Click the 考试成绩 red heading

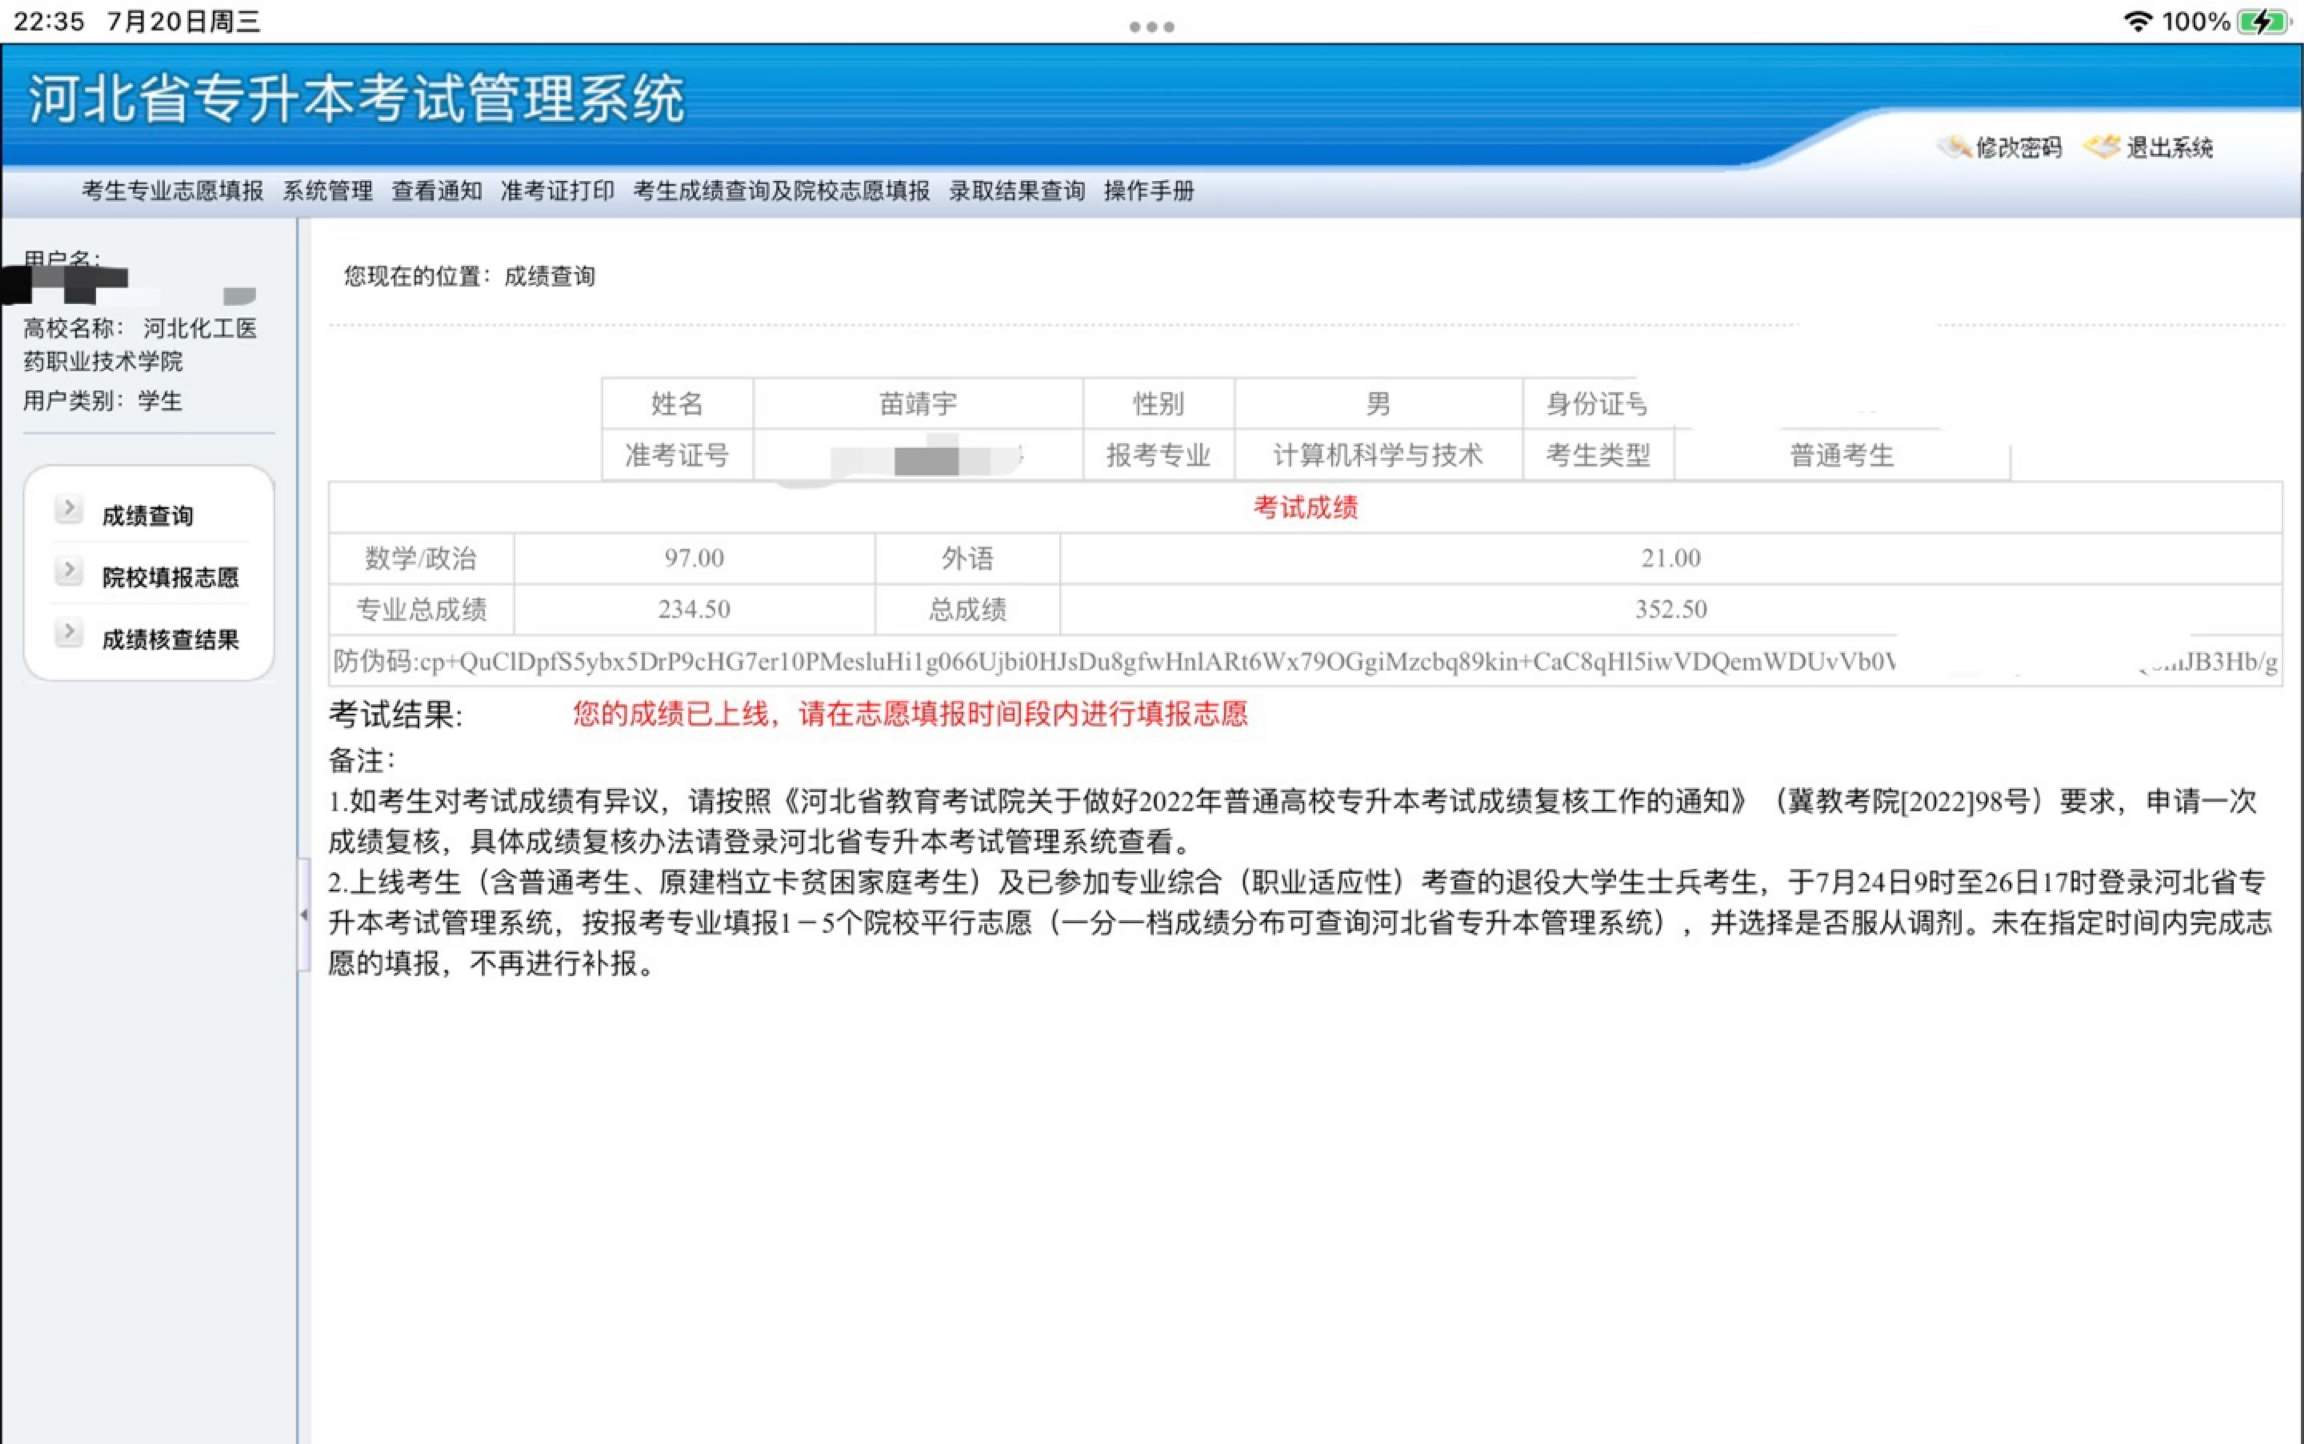click(x=1305, y=508)
